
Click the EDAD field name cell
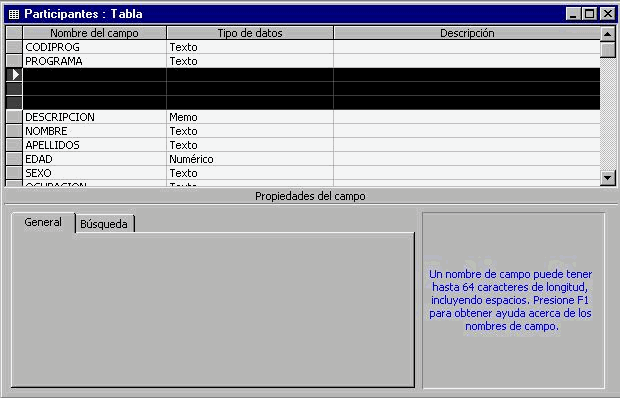point(95,159)
